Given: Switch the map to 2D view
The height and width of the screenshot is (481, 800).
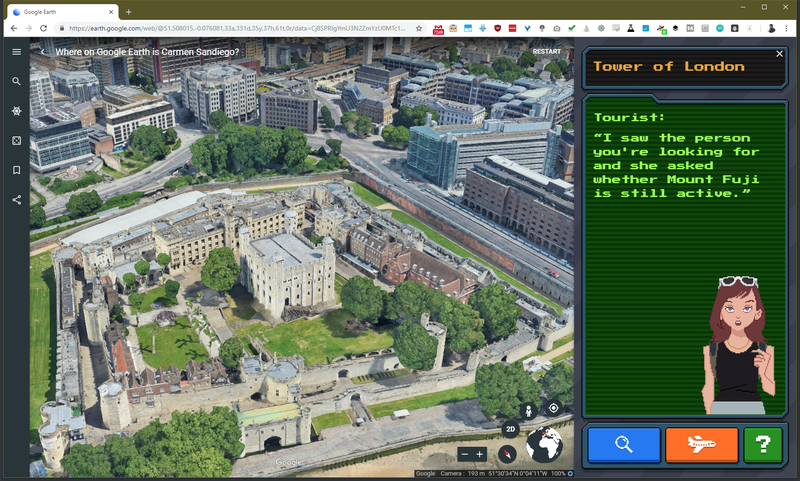Looking at the screenshot, I should (510, 429).
